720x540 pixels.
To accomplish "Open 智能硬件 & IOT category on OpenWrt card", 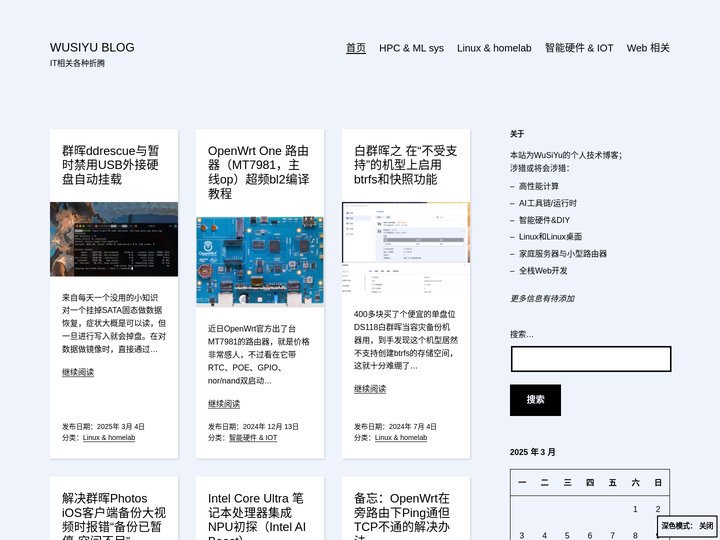I will tap(253, 438).
